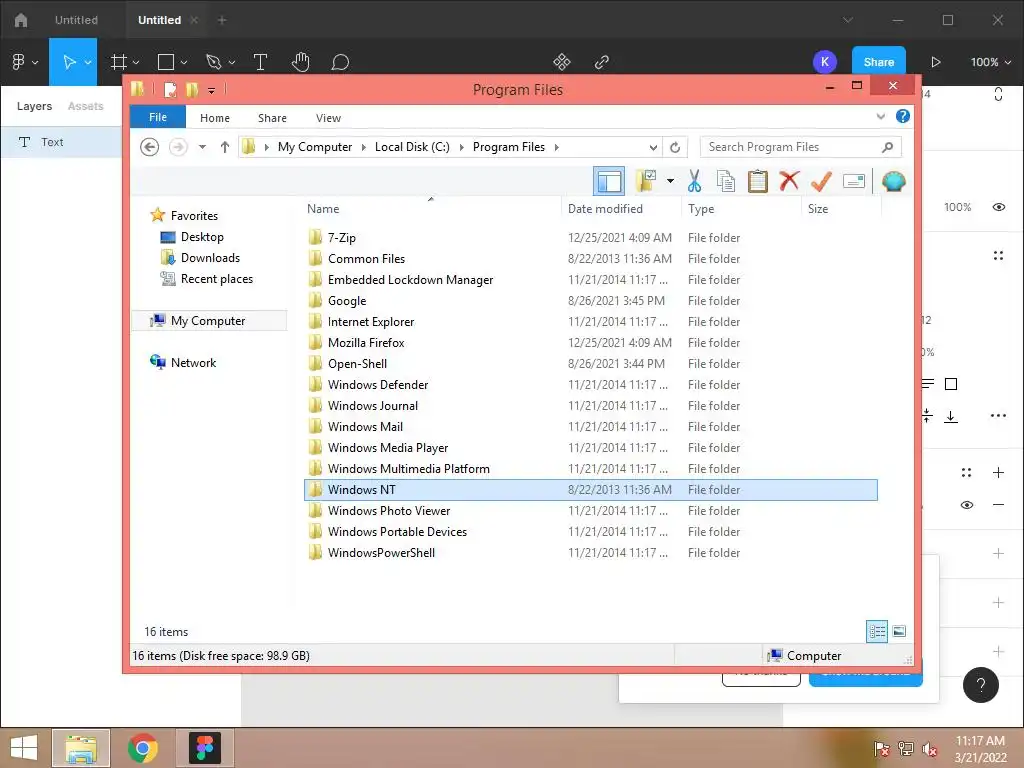The width and height of the screenshot is (1024, 768).
Task: Toggle the navigation pane button in Explorer
Action: 609,181
